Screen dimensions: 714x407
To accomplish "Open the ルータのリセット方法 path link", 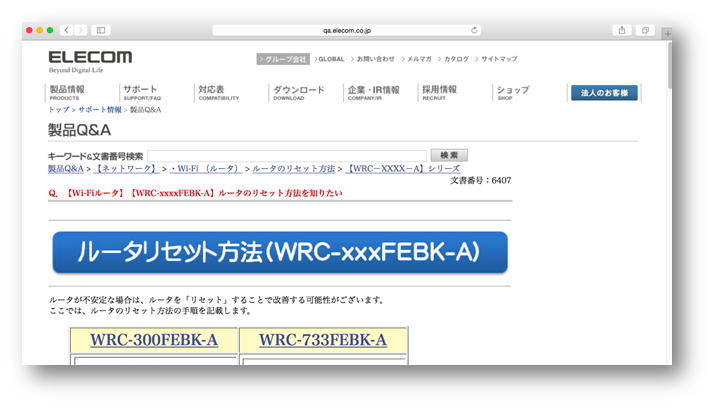I will pyautogui.click(x=294, y=169).
